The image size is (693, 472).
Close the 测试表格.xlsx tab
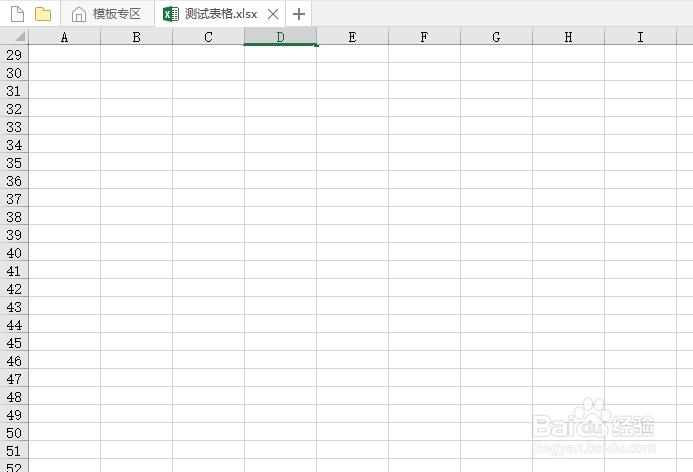(x=273, y=14)
